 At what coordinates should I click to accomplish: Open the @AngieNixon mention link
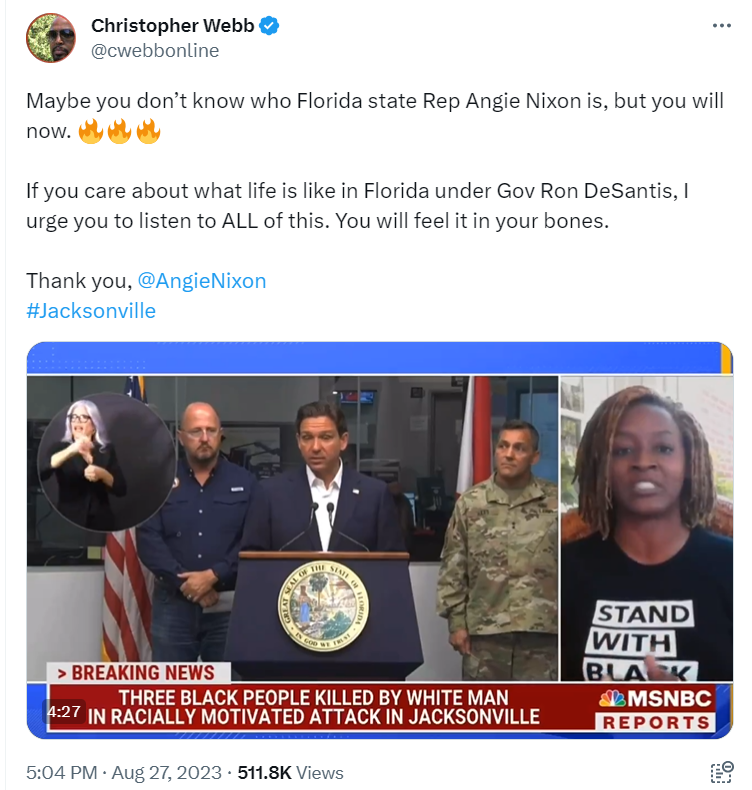201,281
